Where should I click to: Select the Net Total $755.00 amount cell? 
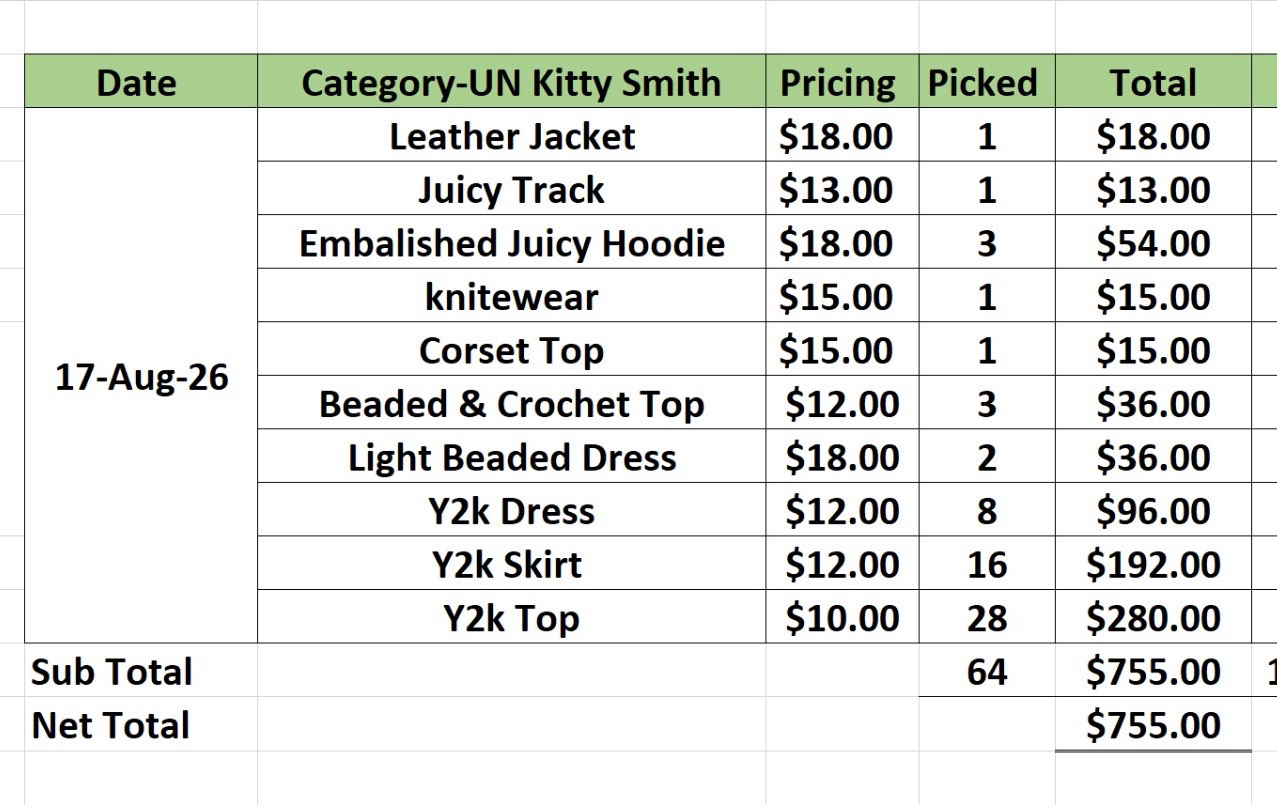point(1153,724)
